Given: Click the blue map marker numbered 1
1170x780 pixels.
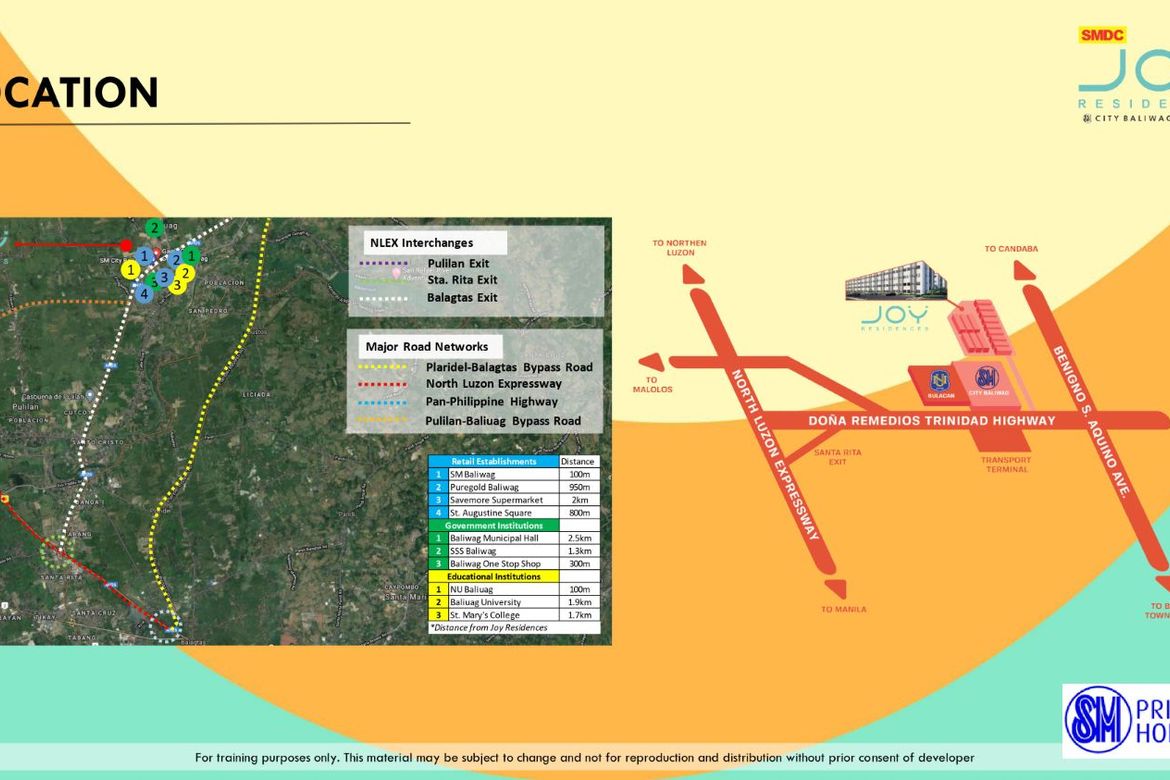Looking at the screenshot, I should click(x=144, y=256).
